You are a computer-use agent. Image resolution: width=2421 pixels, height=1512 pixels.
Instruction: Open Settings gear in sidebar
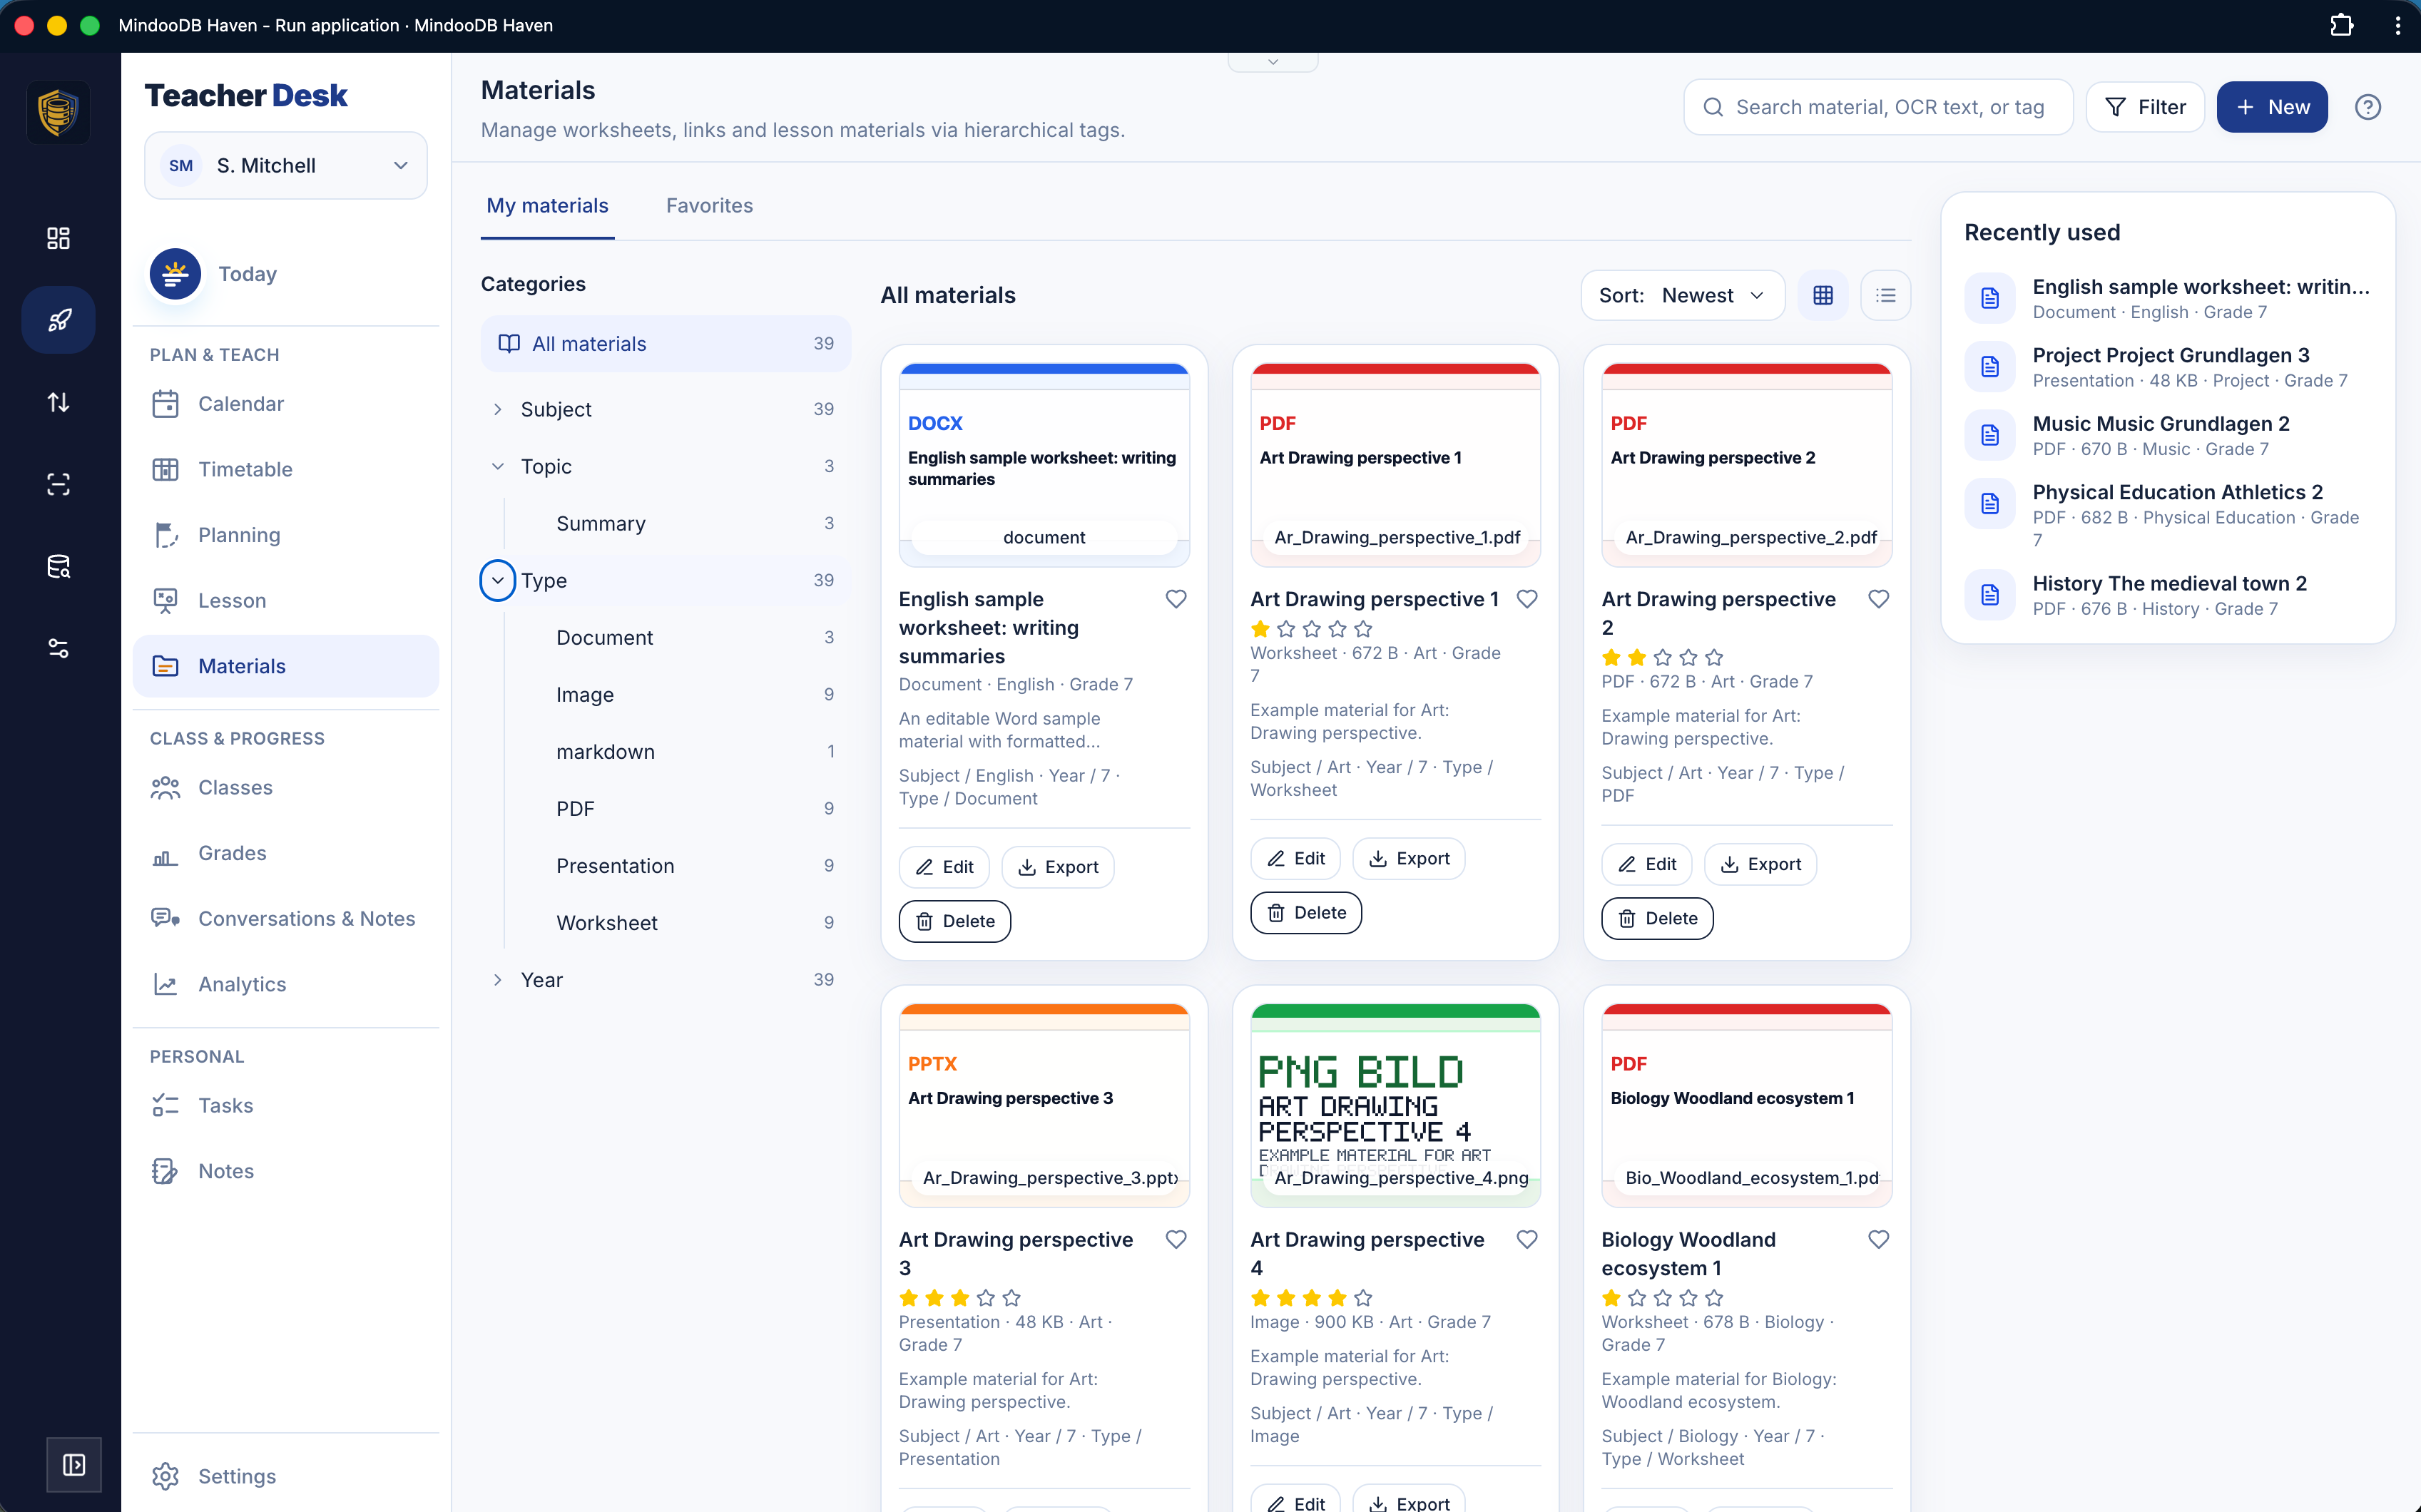(x=286, y=1476)
